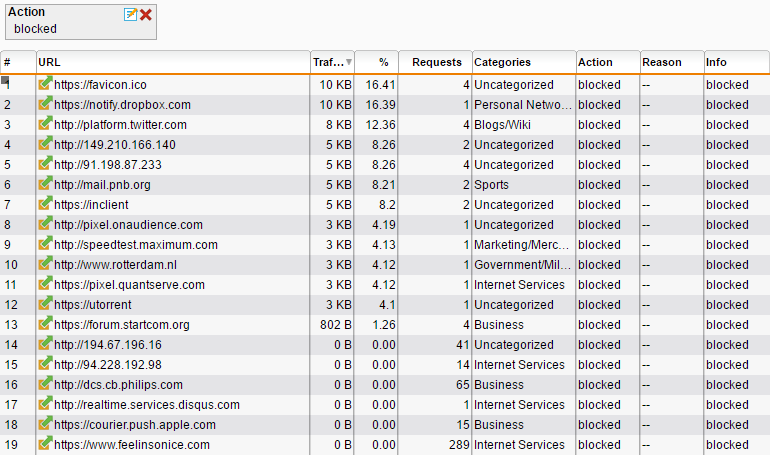Click the link icon beside notify.dropbox.com

[45, 103]
